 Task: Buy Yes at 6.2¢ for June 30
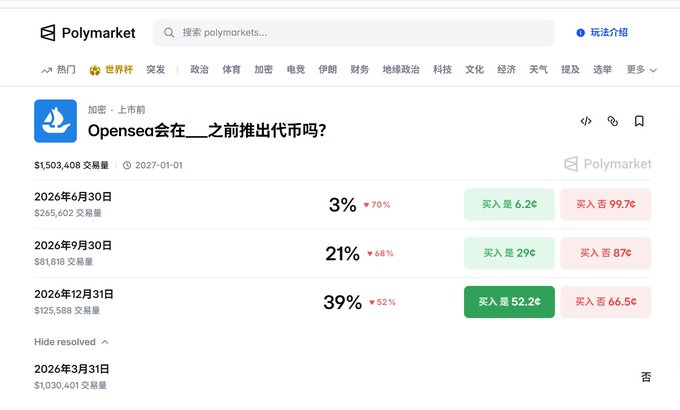pyautogui.click(x=509, y=204)
